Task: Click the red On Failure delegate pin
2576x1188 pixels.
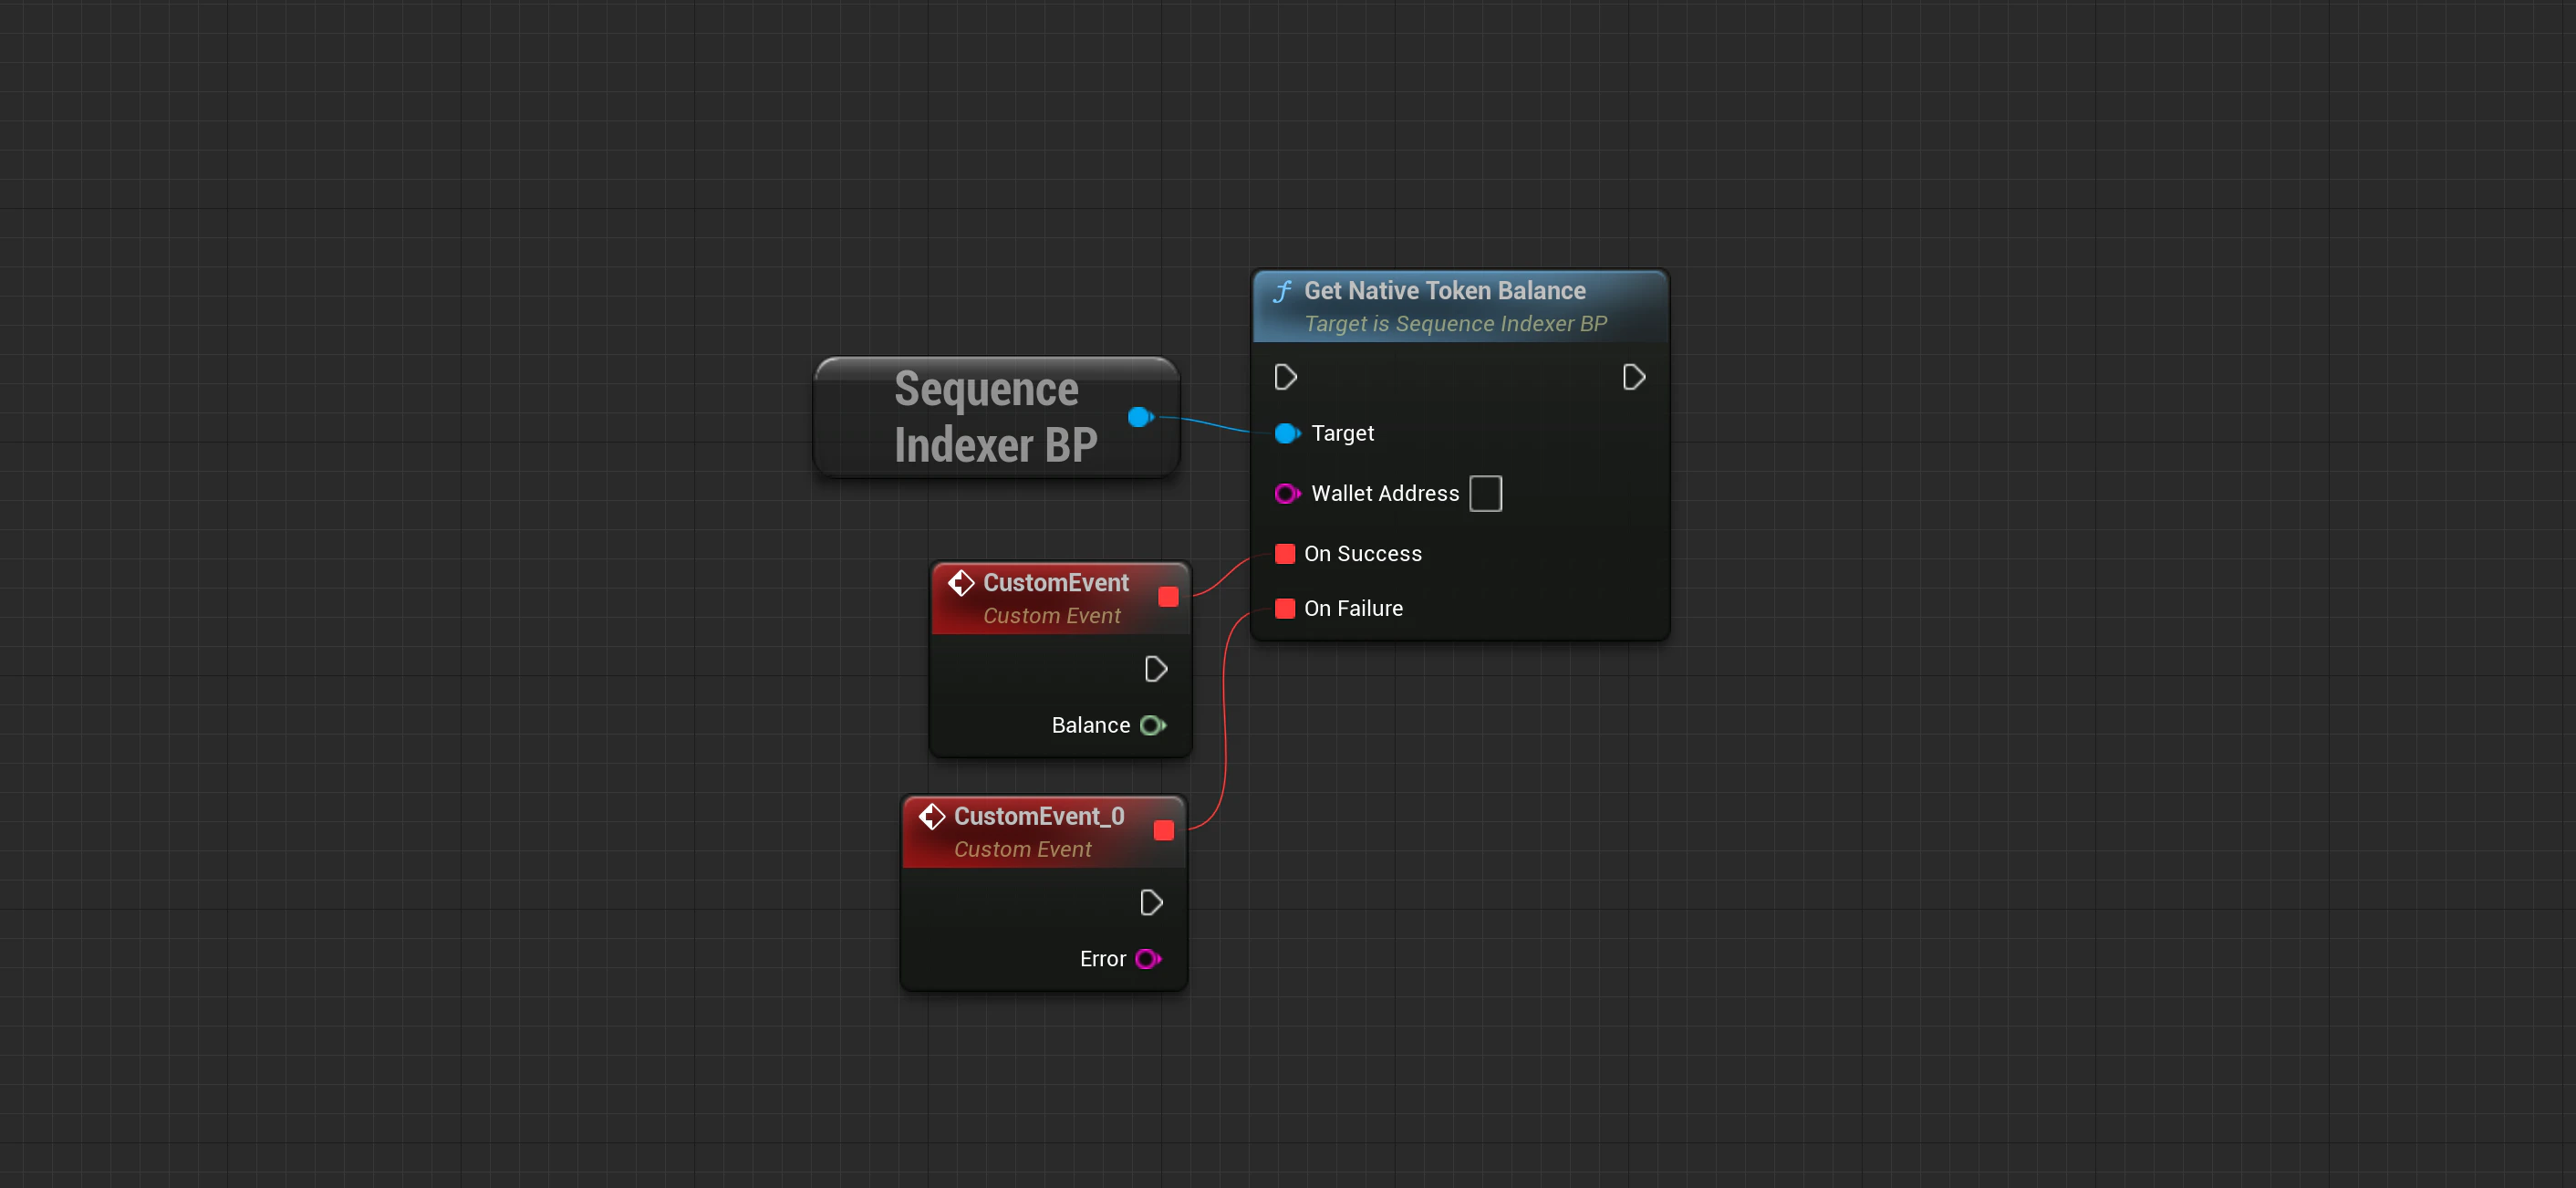Action: 1285,608
